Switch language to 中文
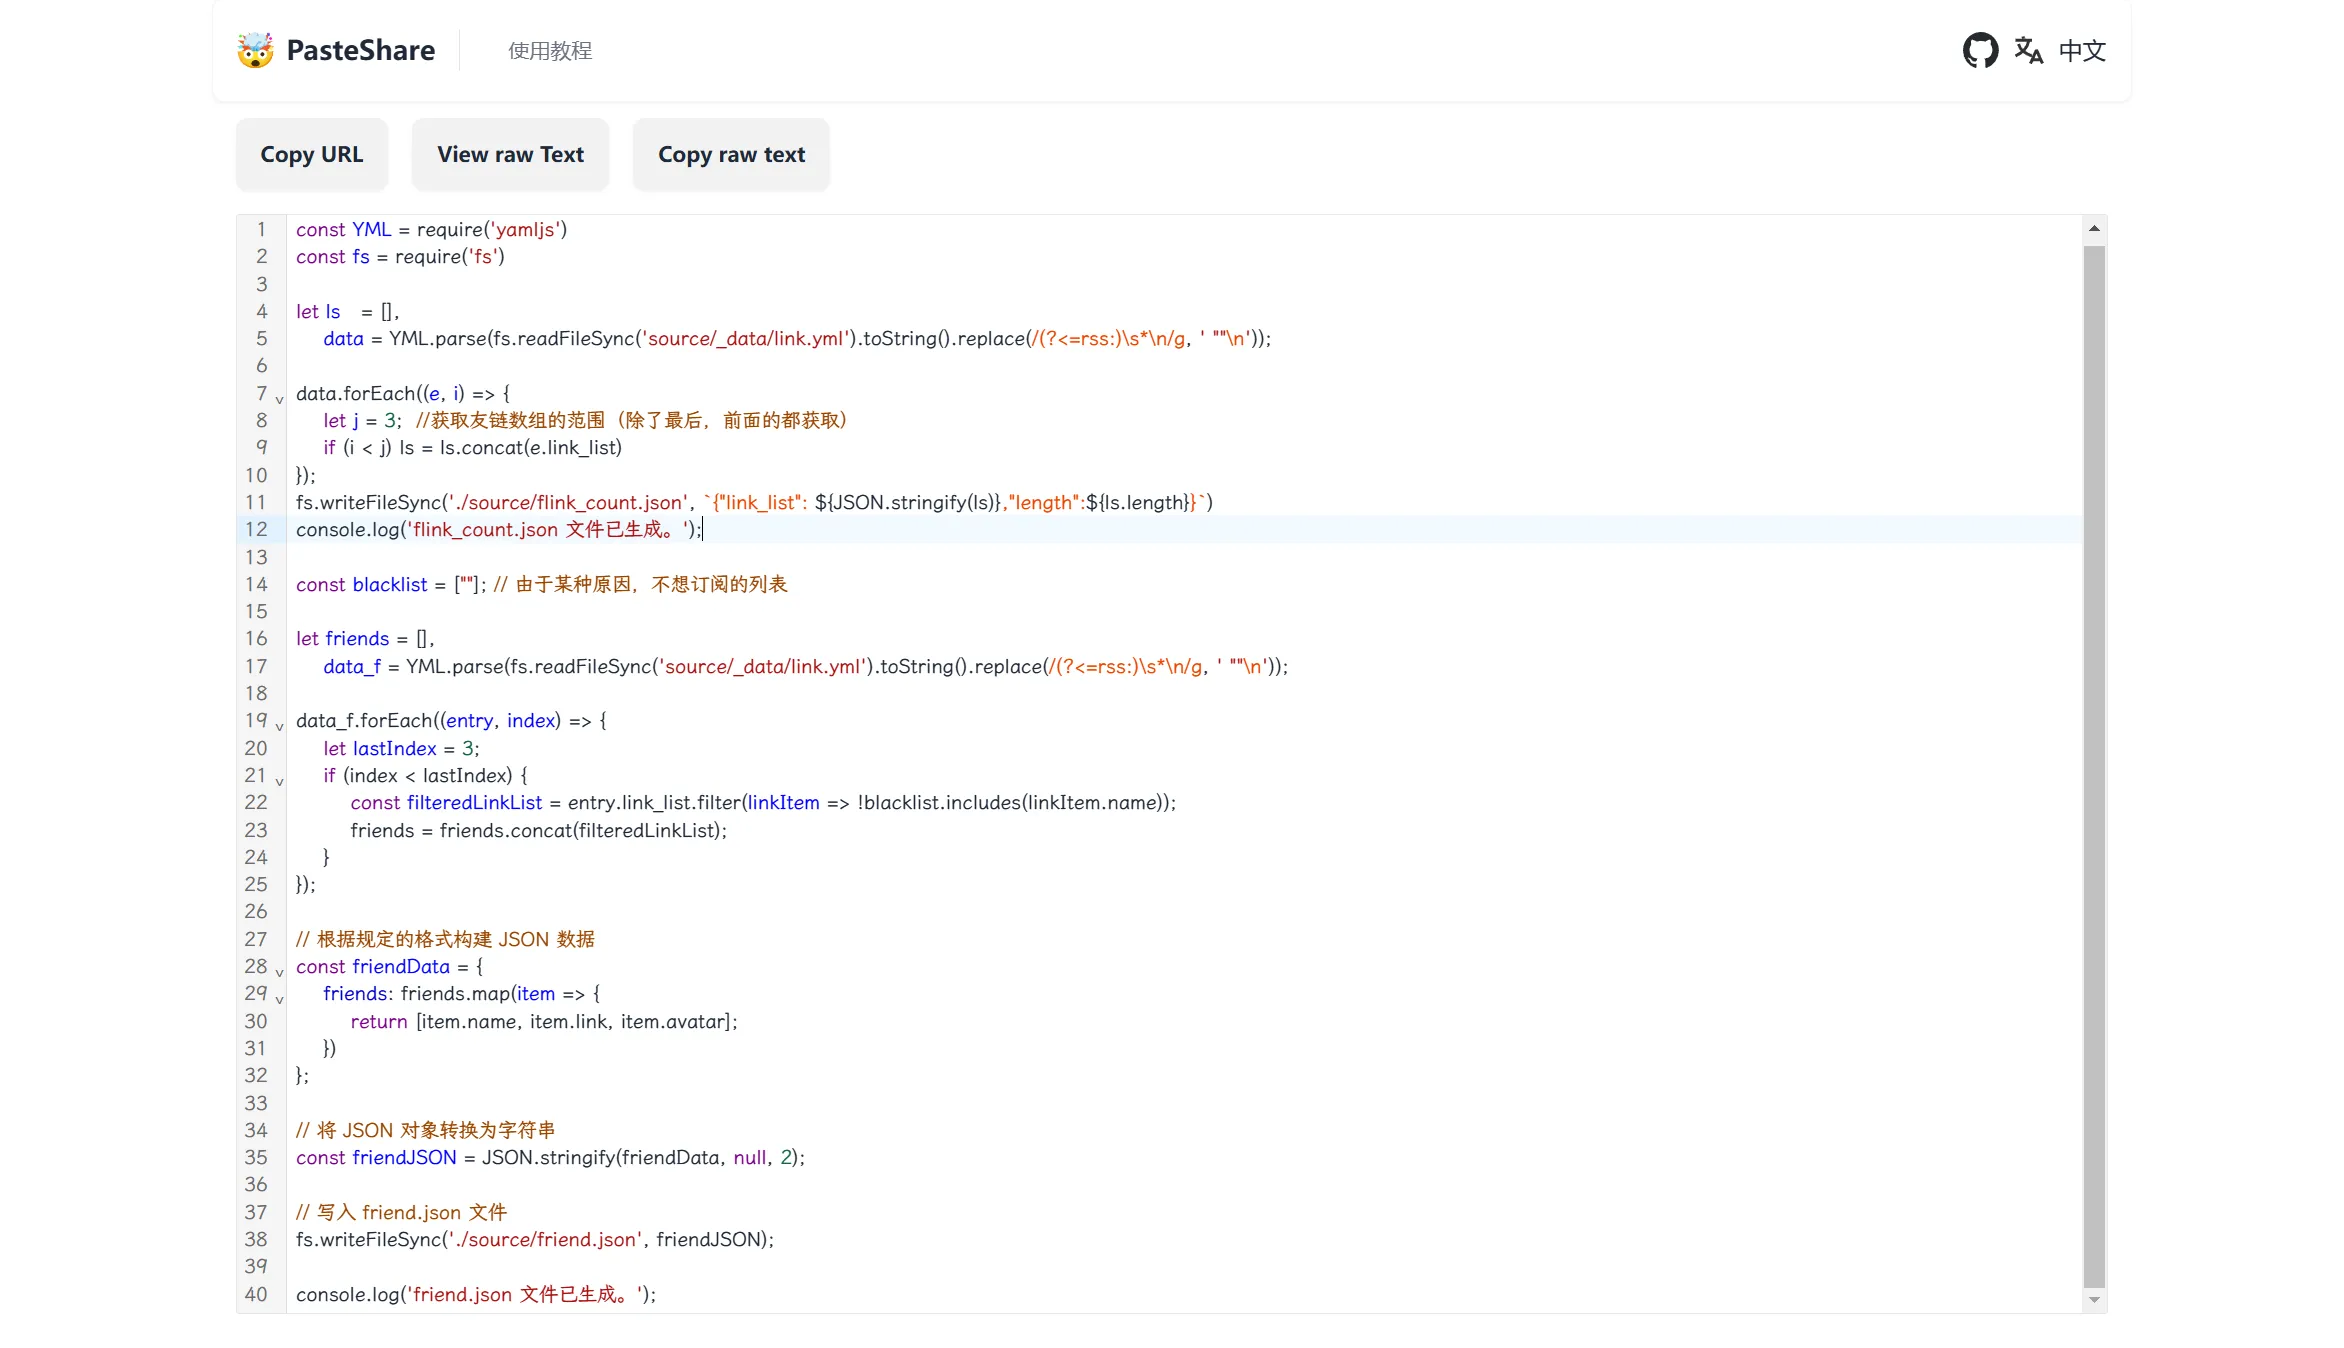This screenshot has height=1348, width=2344. click(x=2082, y=48)
